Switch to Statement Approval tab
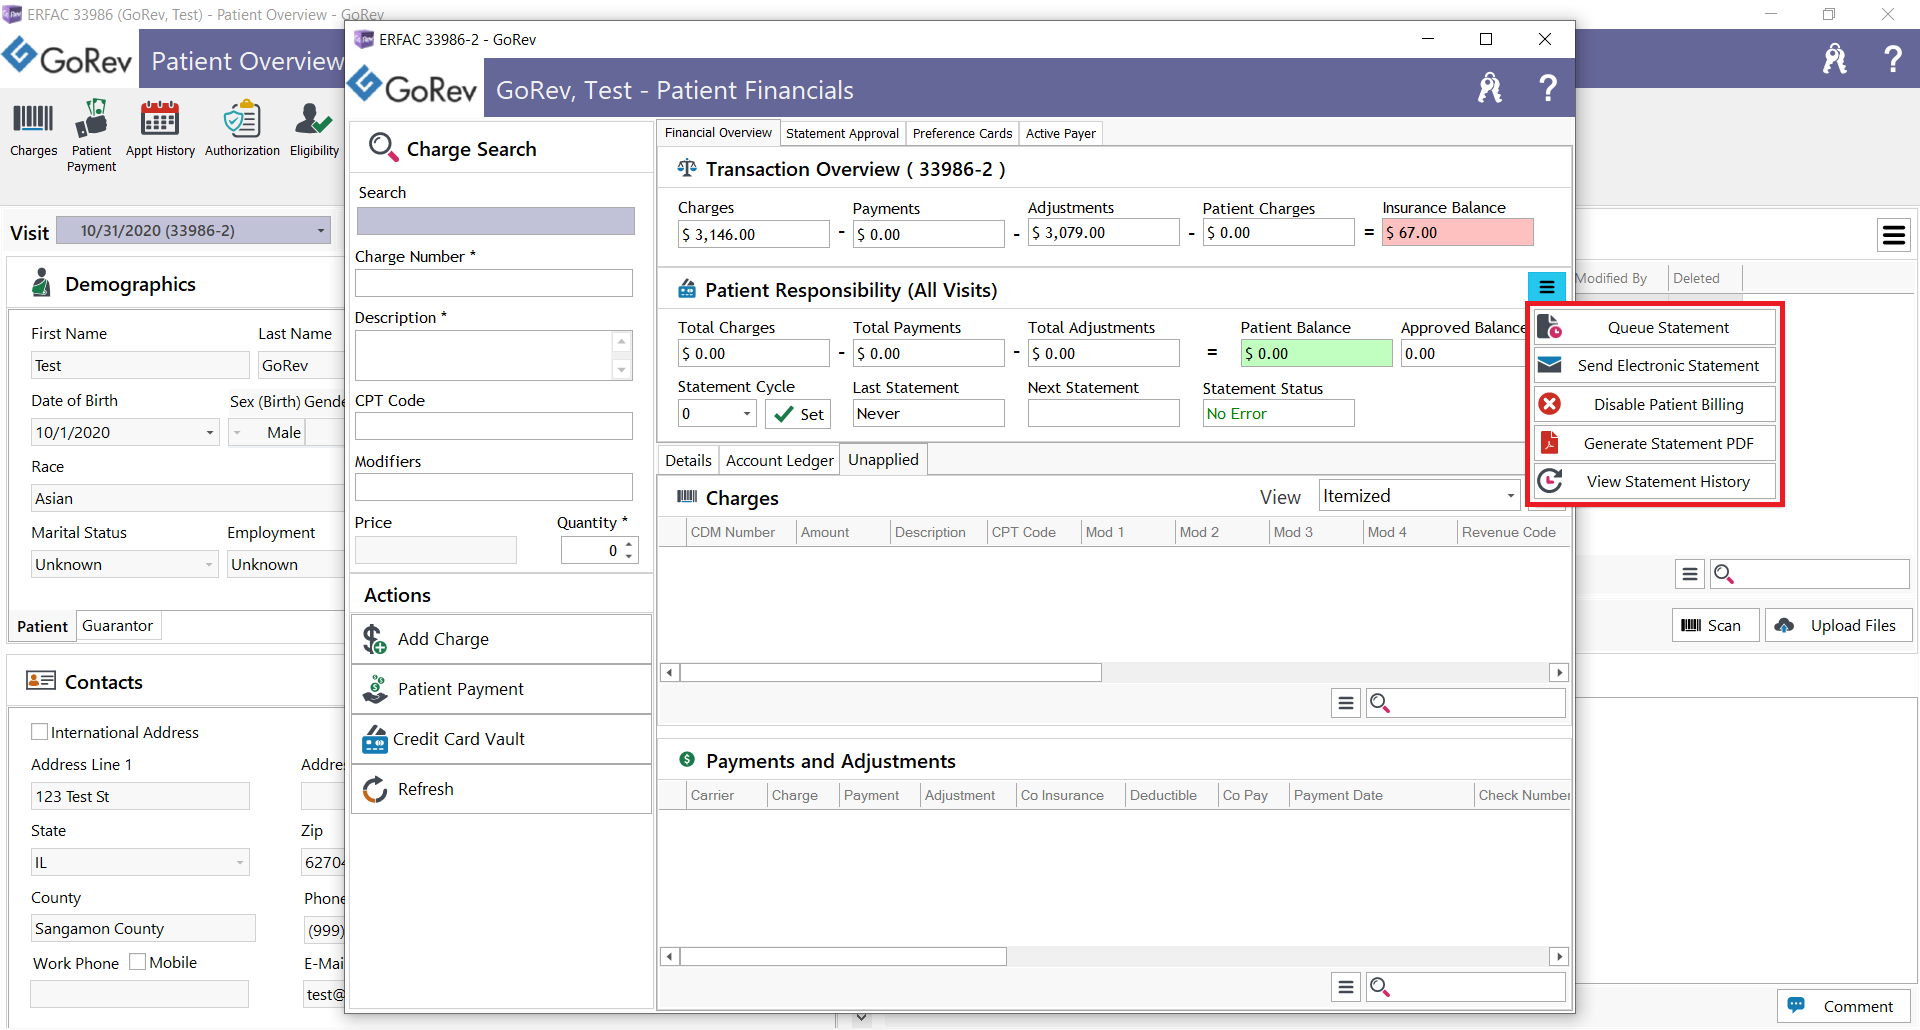 pyautogui.click(x=842, y=133)
